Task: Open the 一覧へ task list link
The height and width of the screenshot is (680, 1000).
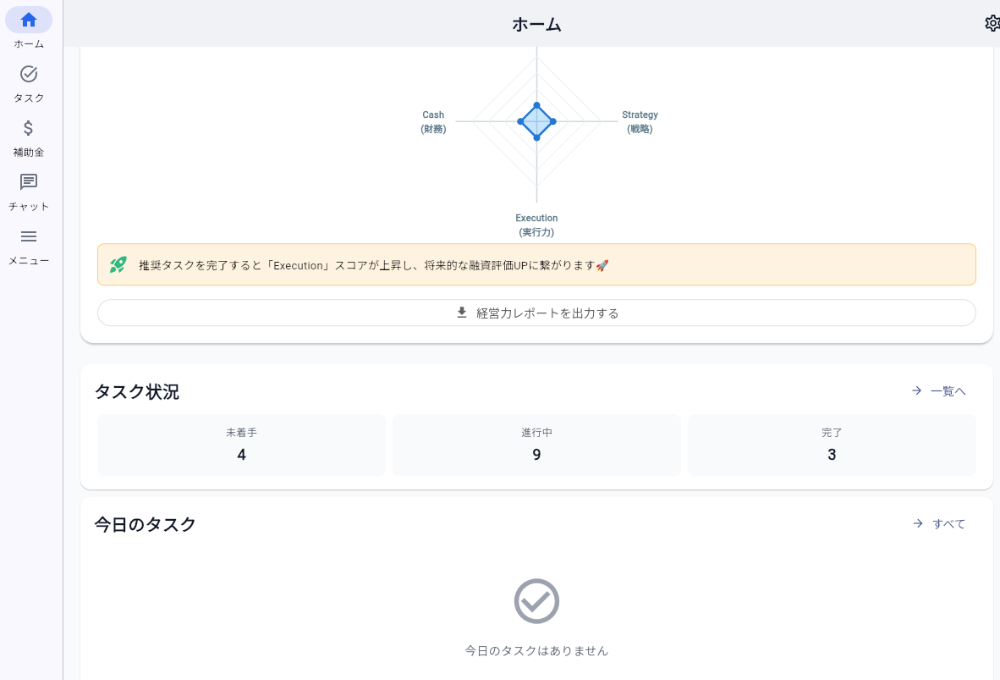Action: (x=945, y=391)
